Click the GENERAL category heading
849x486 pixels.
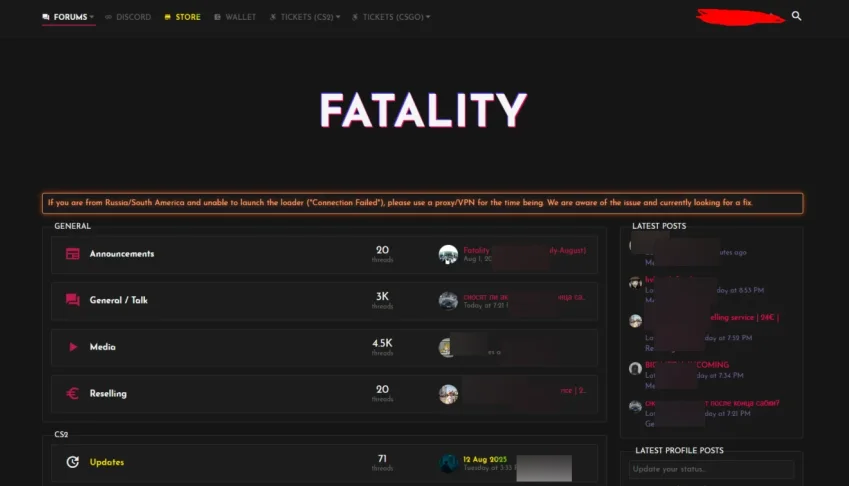[x=73, y=226]
